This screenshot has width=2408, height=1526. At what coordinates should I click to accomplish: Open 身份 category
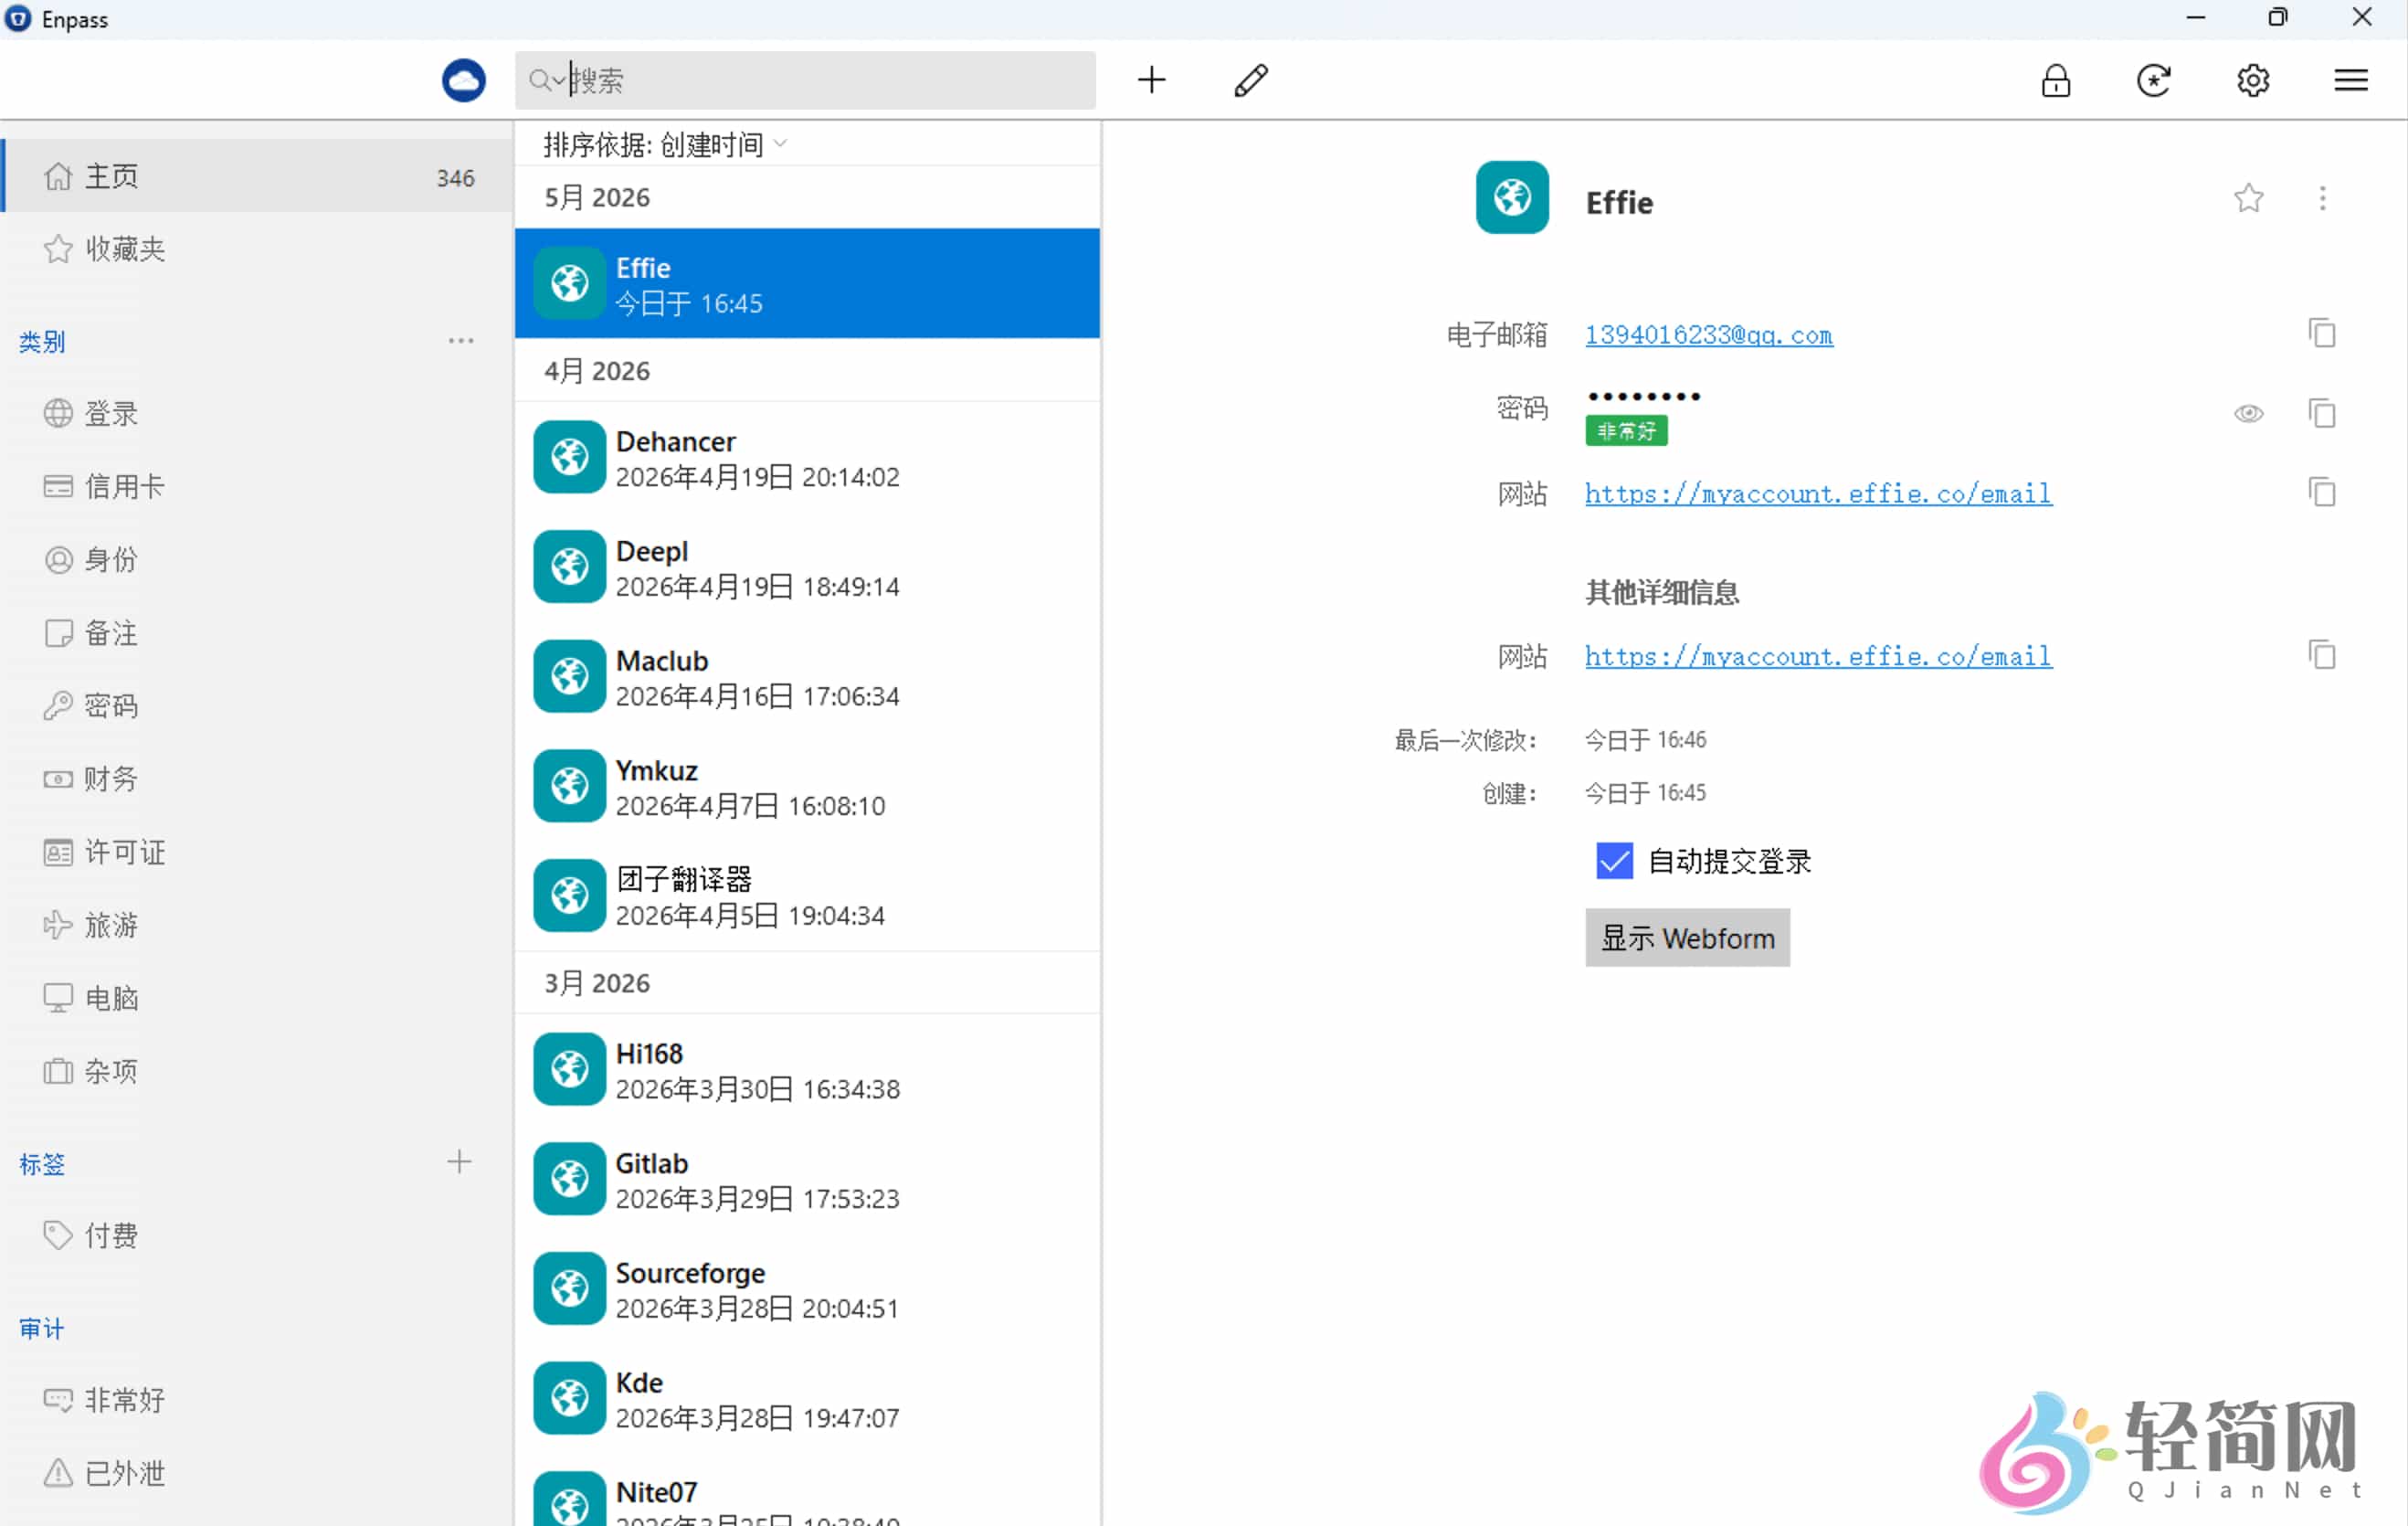257,559
